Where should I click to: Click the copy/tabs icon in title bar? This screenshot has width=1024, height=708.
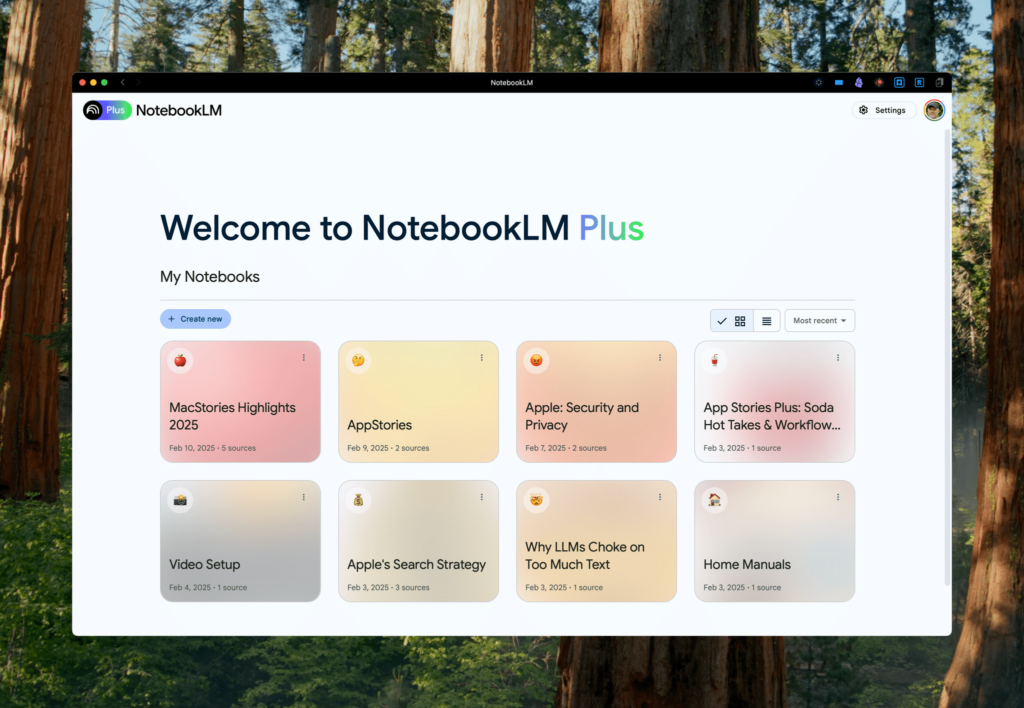(939, 82)
